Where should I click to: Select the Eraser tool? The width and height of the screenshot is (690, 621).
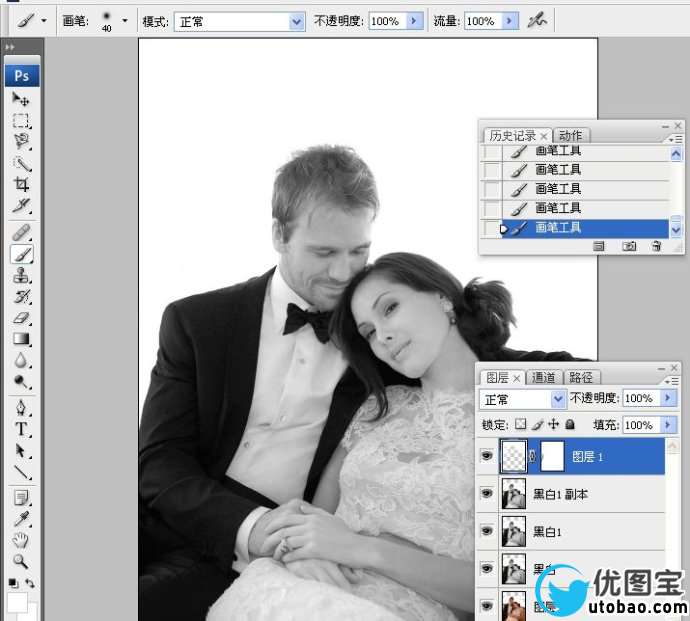coord(21,318)
